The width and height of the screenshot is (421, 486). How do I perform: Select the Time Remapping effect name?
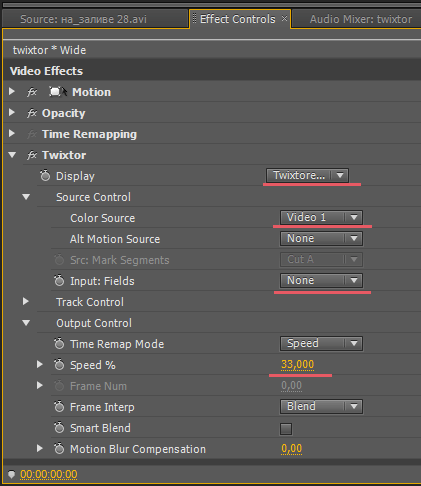(x=89, y=134)
